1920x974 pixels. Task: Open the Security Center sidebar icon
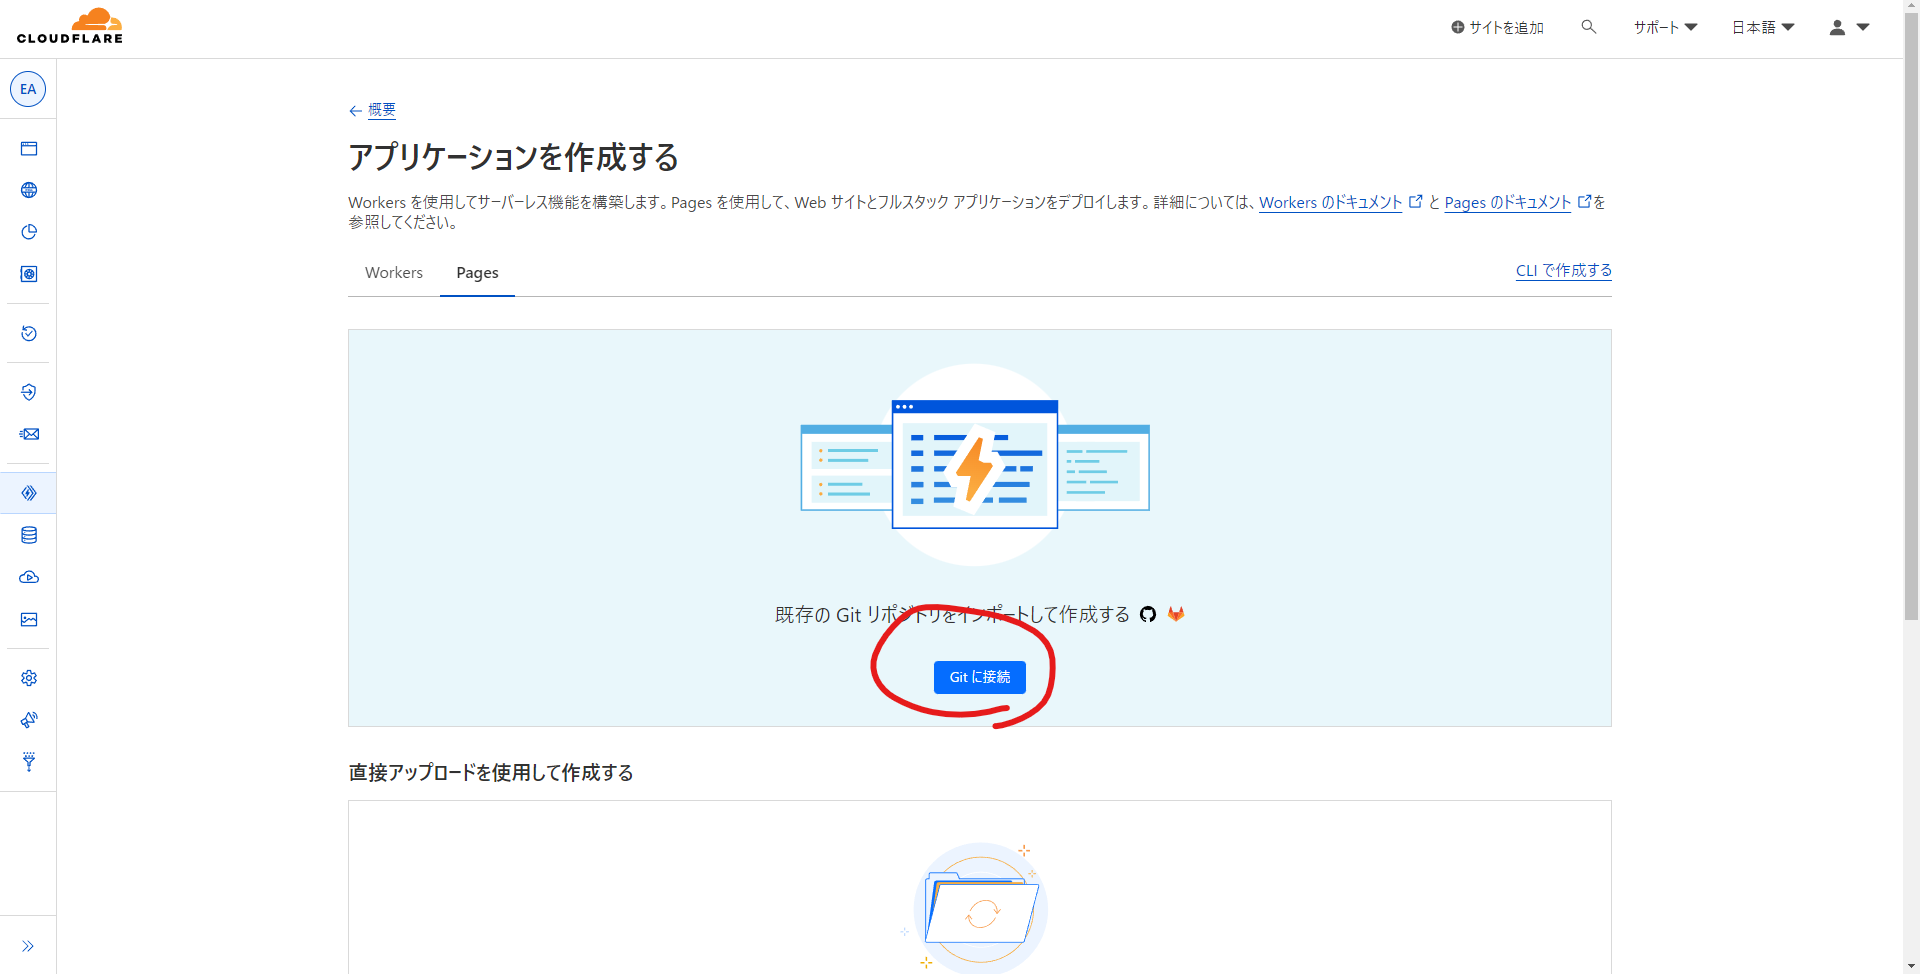pos(29,274)
